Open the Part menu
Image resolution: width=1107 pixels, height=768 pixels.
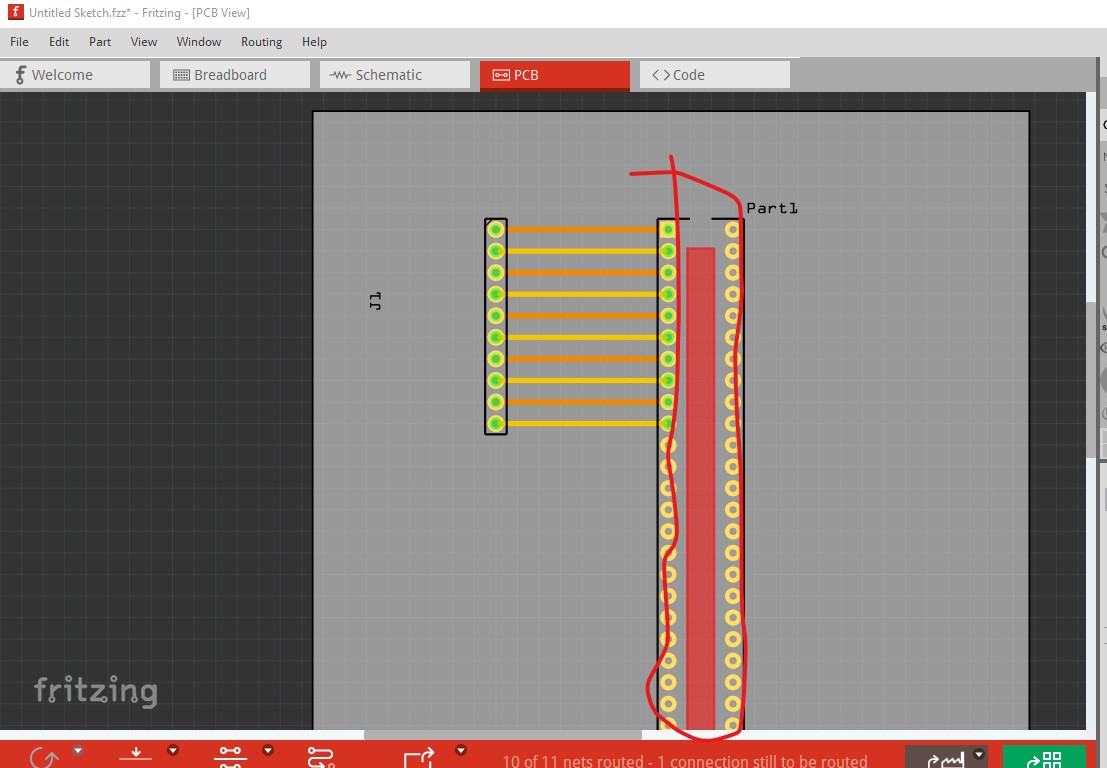(x=100, y=42)
